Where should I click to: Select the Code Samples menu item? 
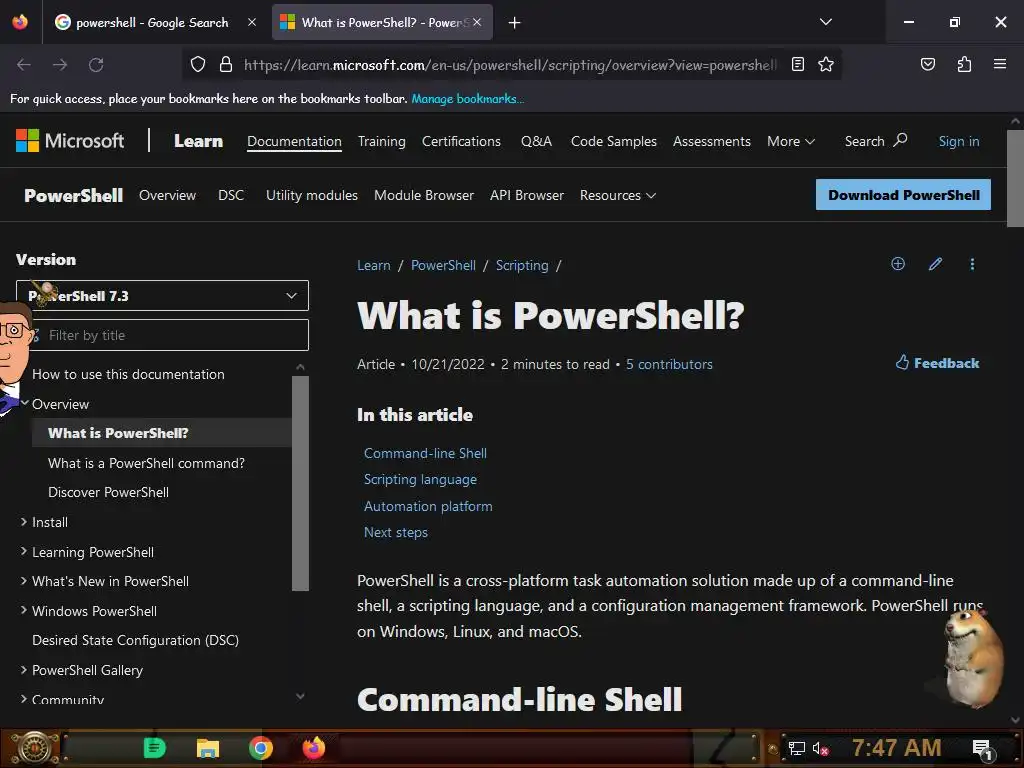[x=614, y=141]
